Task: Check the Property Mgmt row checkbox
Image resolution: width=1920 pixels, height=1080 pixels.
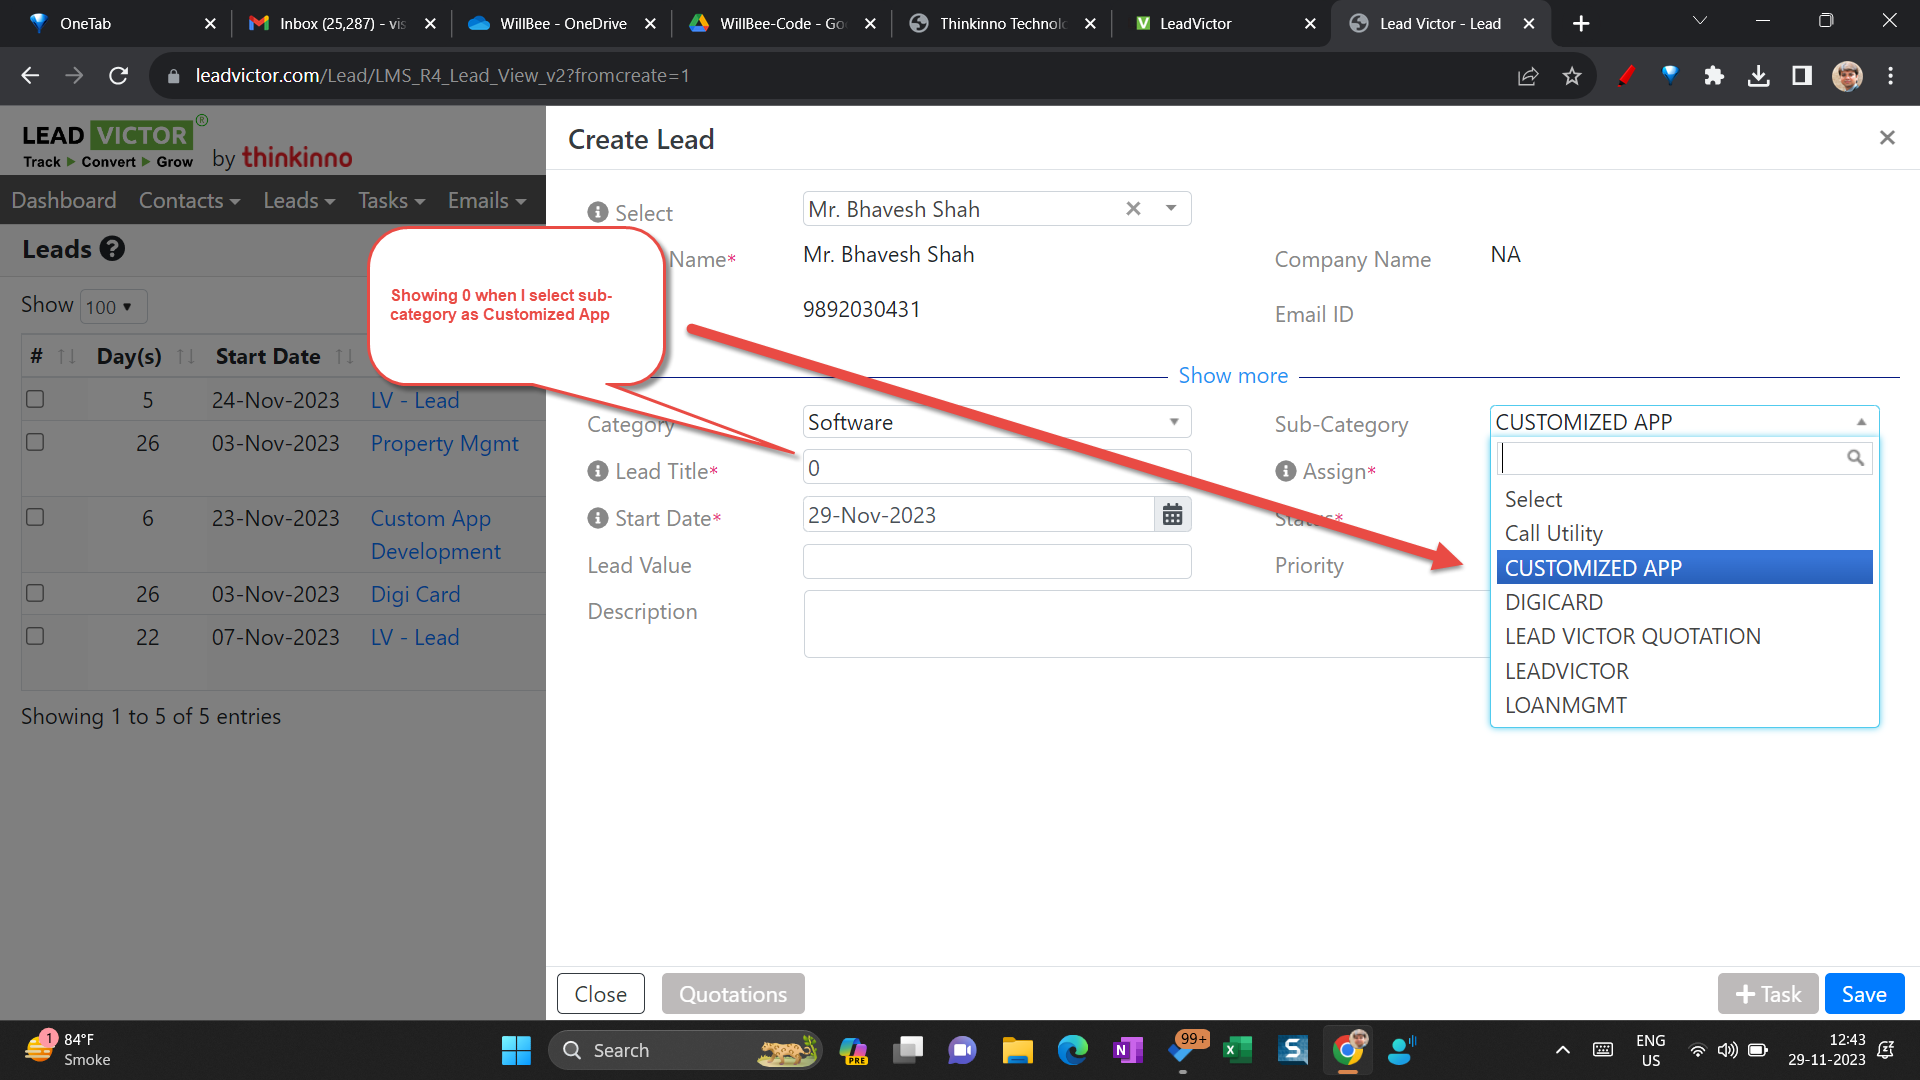Action: point(35,442)
